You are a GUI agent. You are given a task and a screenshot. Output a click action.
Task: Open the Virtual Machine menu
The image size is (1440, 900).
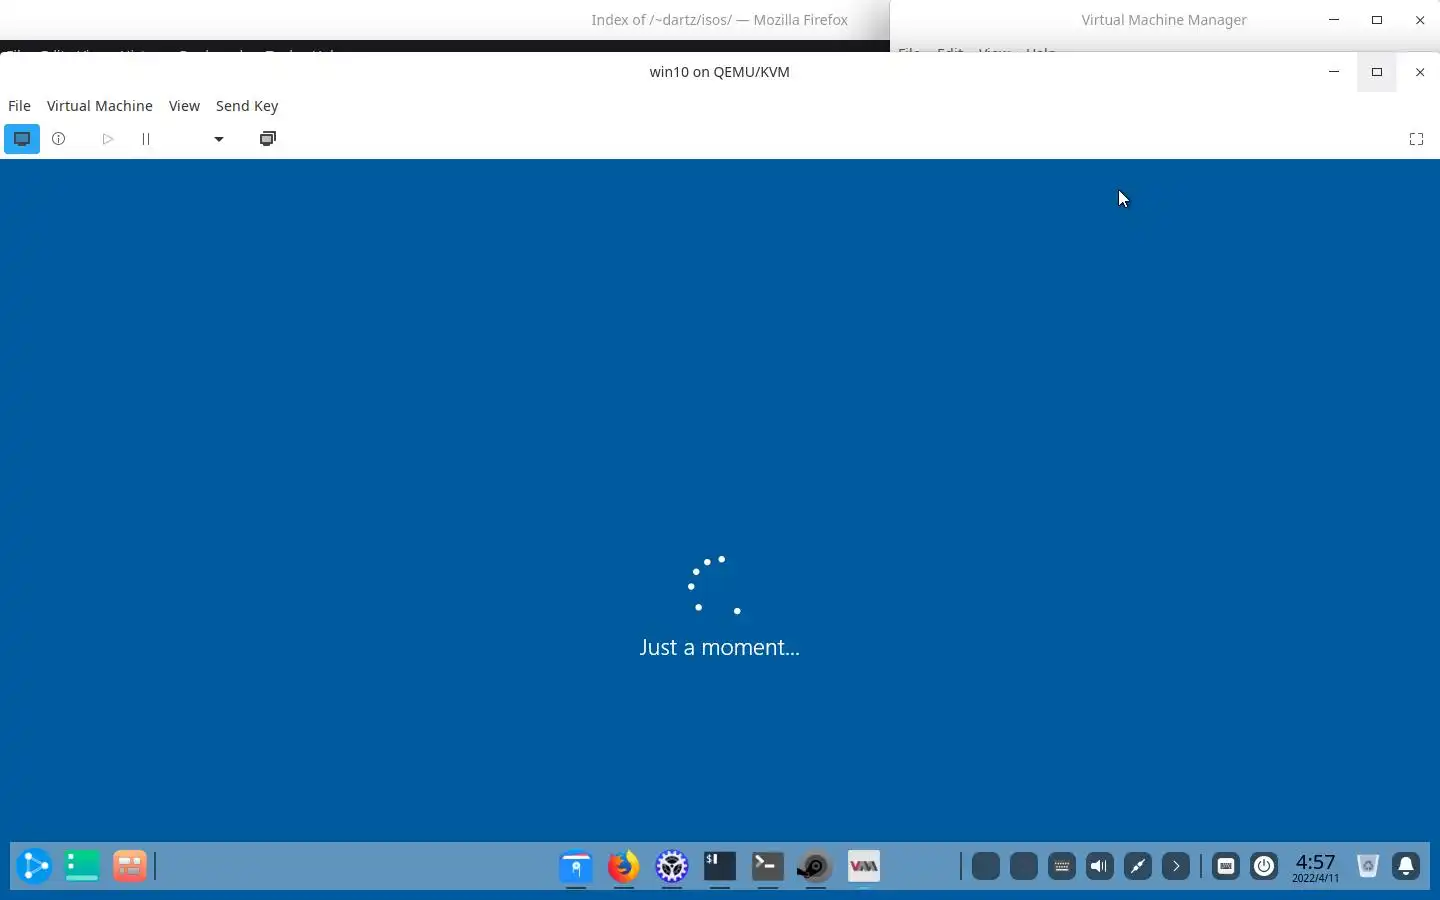[x=100, y=106]
